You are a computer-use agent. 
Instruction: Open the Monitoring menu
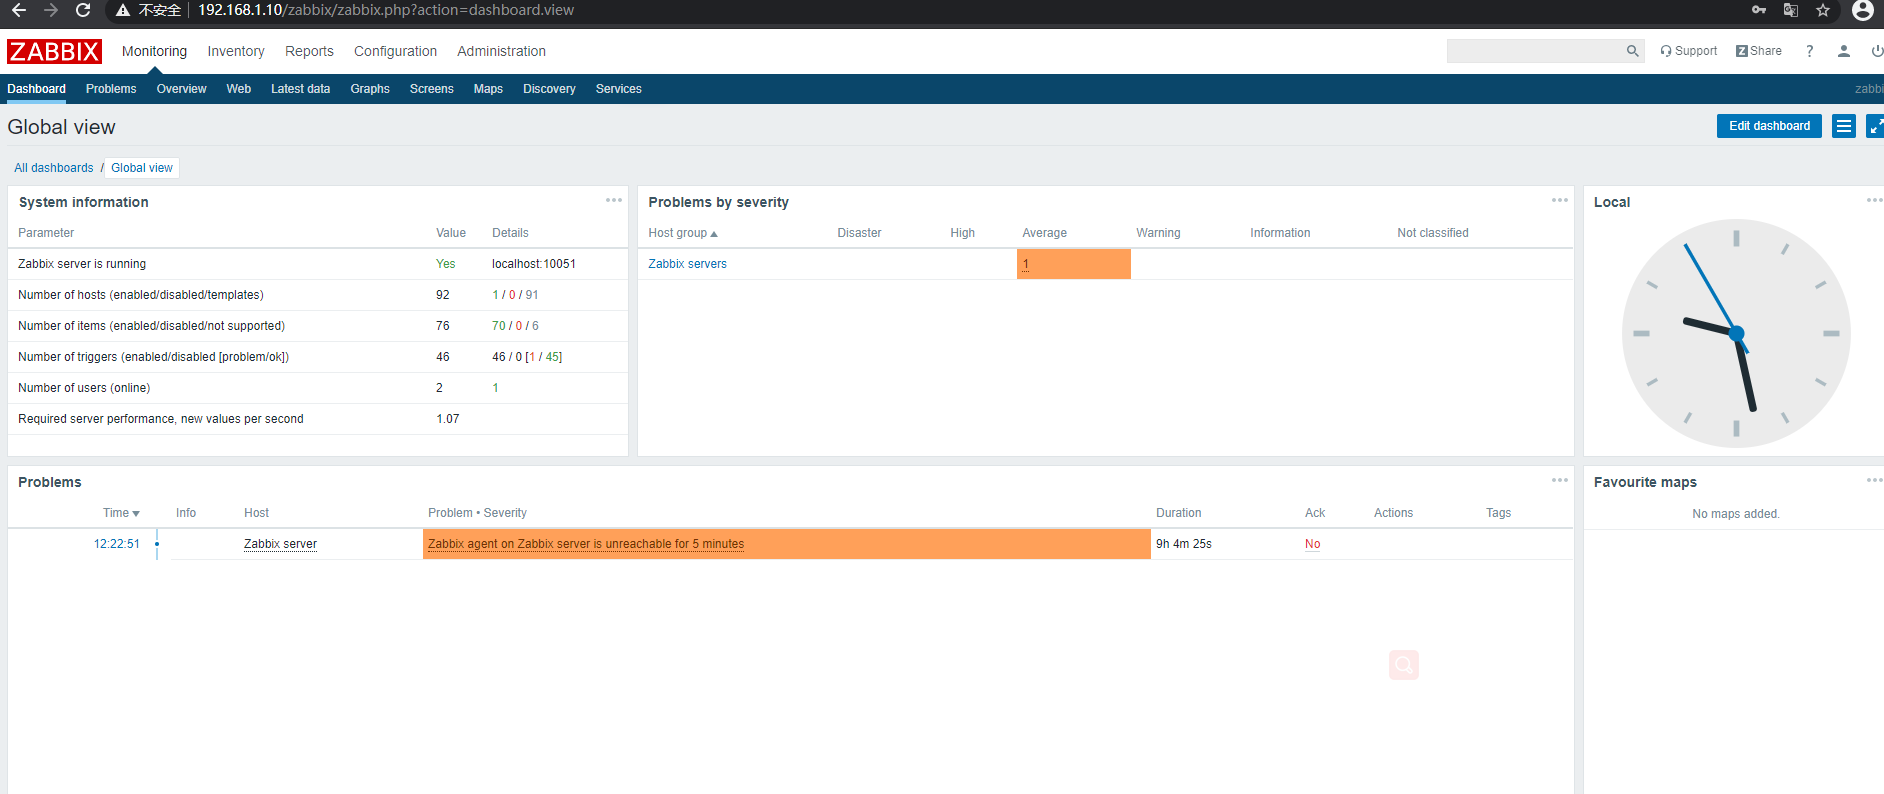click(x=154, y=51)
